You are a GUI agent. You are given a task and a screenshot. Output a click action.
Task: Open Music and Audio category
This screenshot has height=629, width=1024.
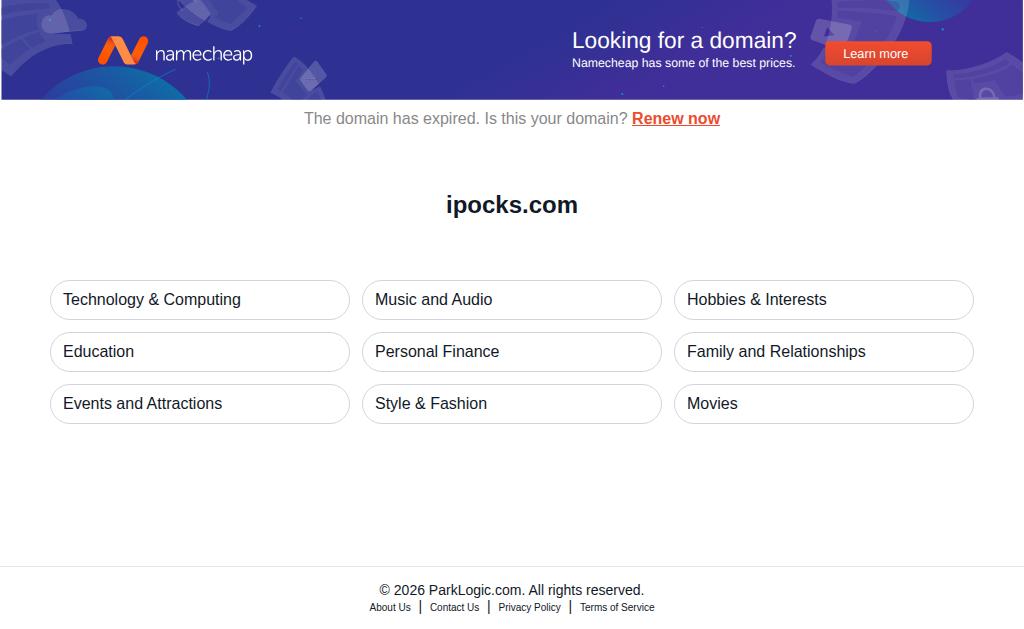(x=512, y=300)
